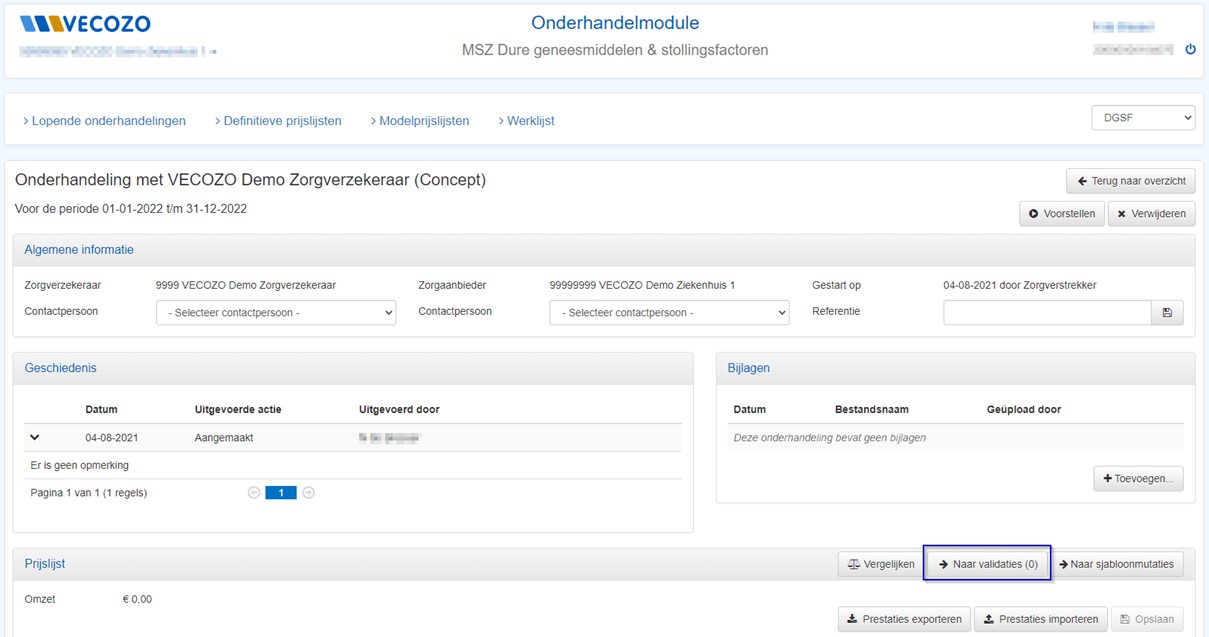This screenshot has height=637, width=1209.
Task: Click Toevoegen button in Bijlagen
Action: point(1139,479)
